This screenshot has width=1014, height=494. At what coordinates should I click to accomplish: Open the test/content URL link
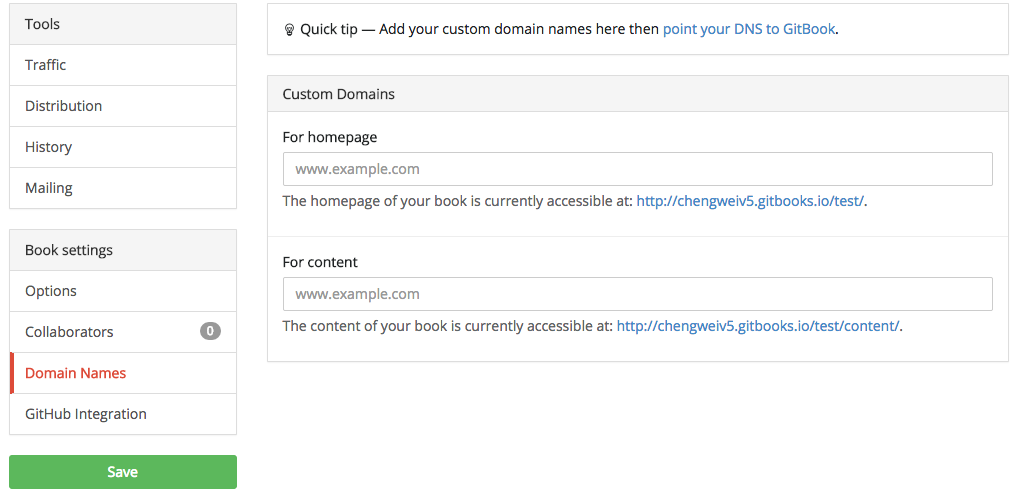pos(757,326)
